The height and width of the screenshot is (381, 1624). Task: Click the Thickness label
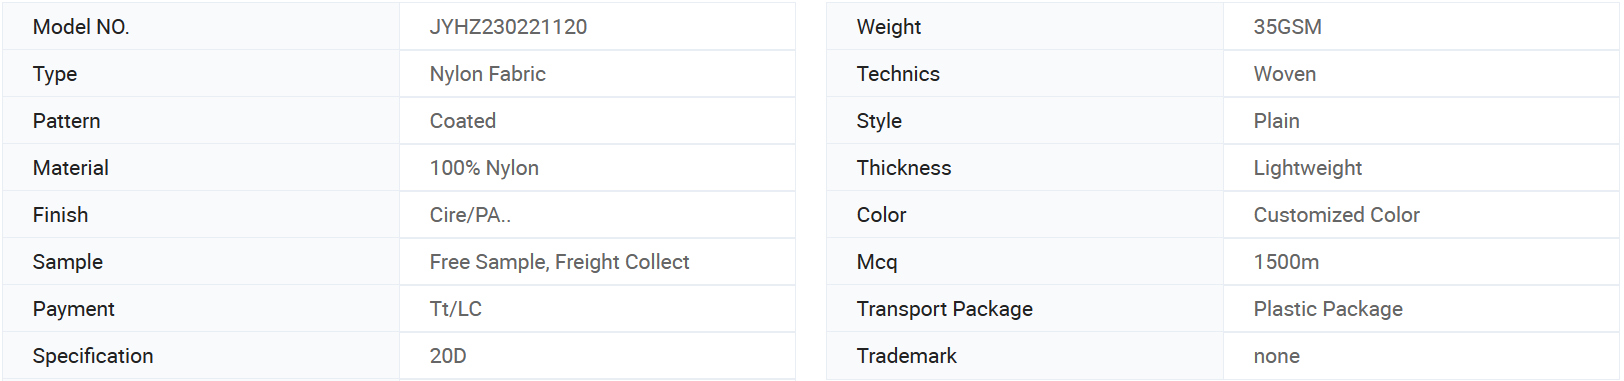click(904, 168)
